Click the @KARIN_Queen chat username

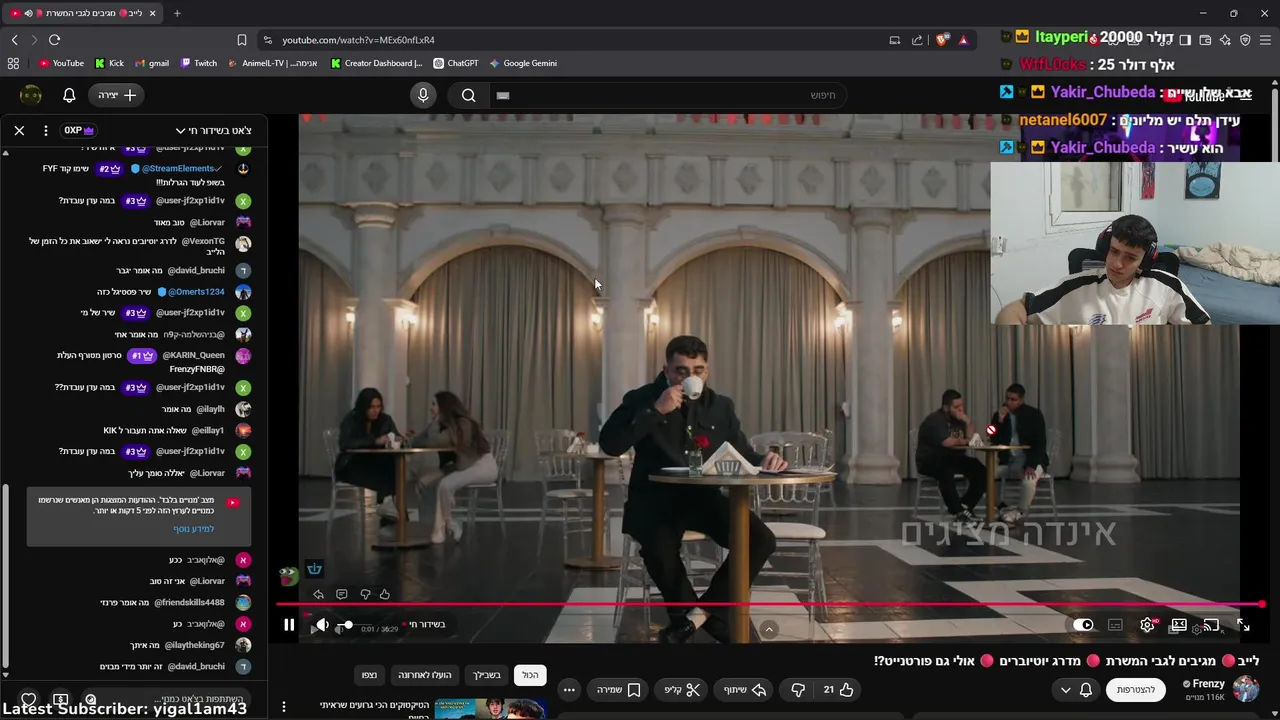194,355
